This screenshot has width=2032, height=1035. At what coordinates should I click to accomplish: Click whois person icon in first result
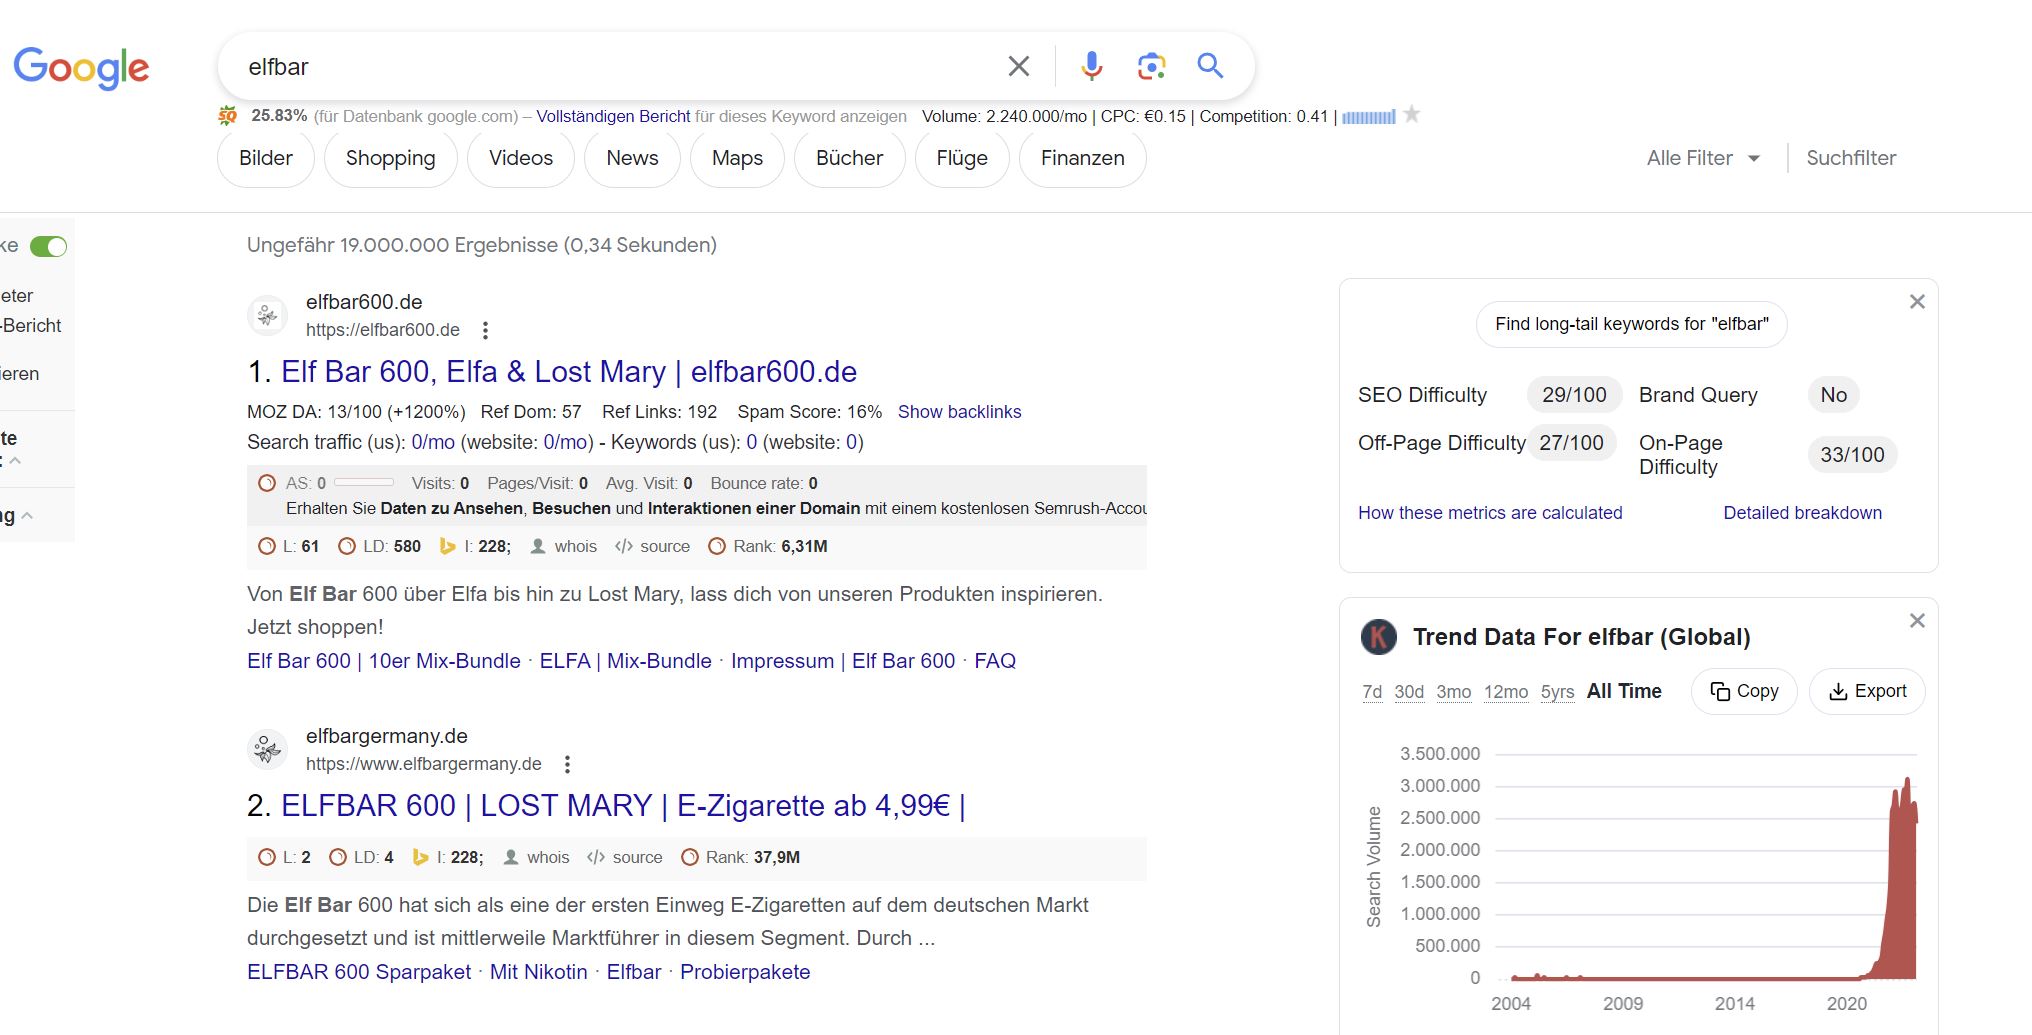coord(538,546)
